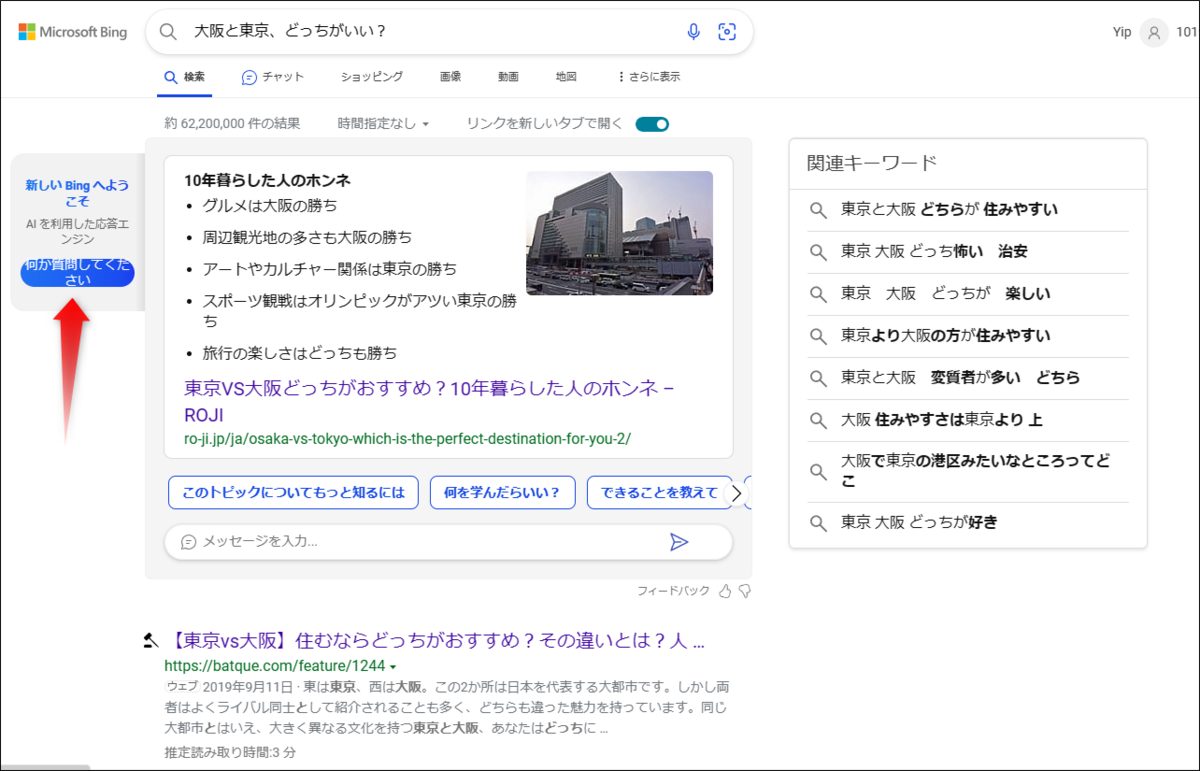Click search icon beside 東京 大阪 どっちが好き
The image size is (1200, 771).
tap(818, 522)
